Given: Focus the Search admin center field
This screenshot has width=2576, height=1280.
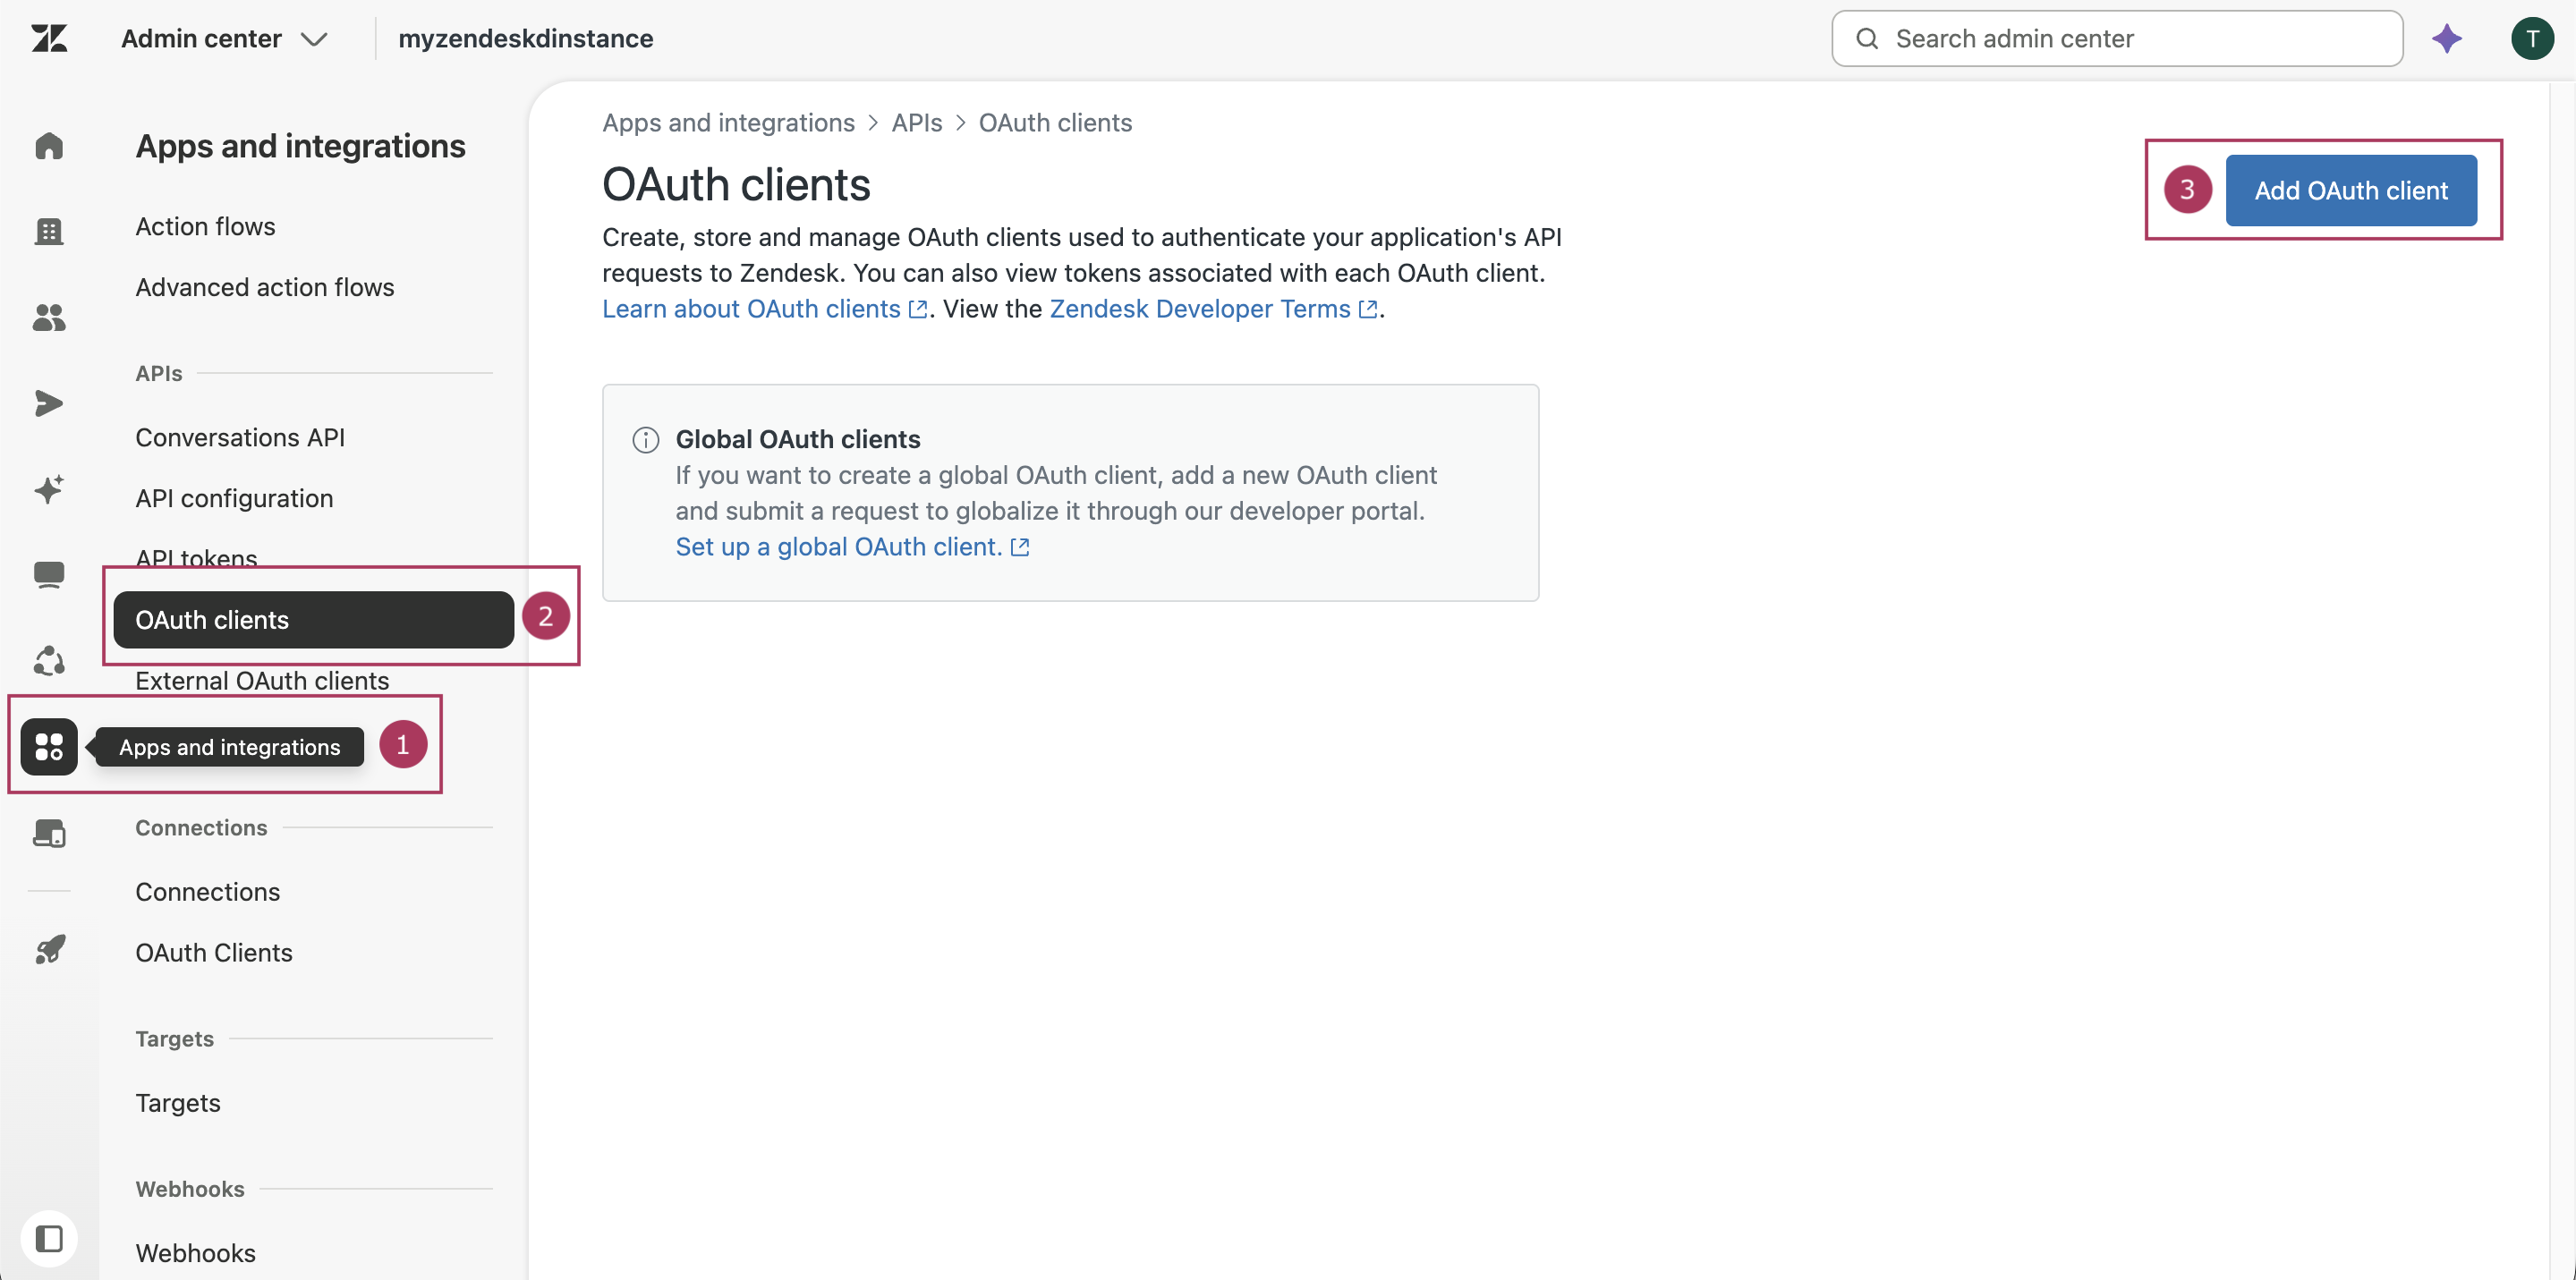Looking at the screenshot, I should point(2117,38).
